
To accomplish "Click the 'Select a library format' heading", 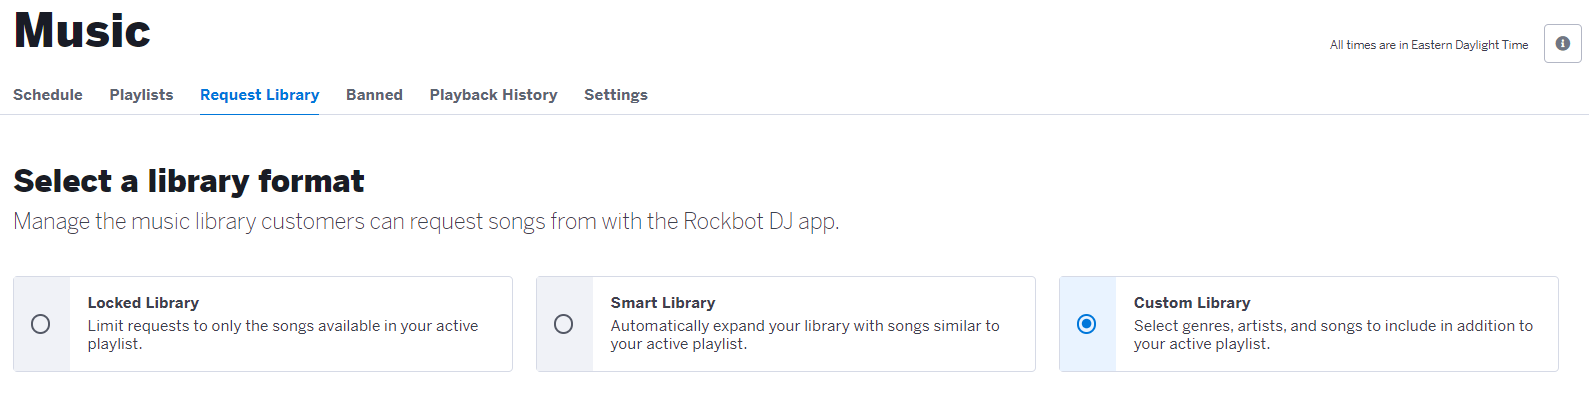I will point(189,181).
